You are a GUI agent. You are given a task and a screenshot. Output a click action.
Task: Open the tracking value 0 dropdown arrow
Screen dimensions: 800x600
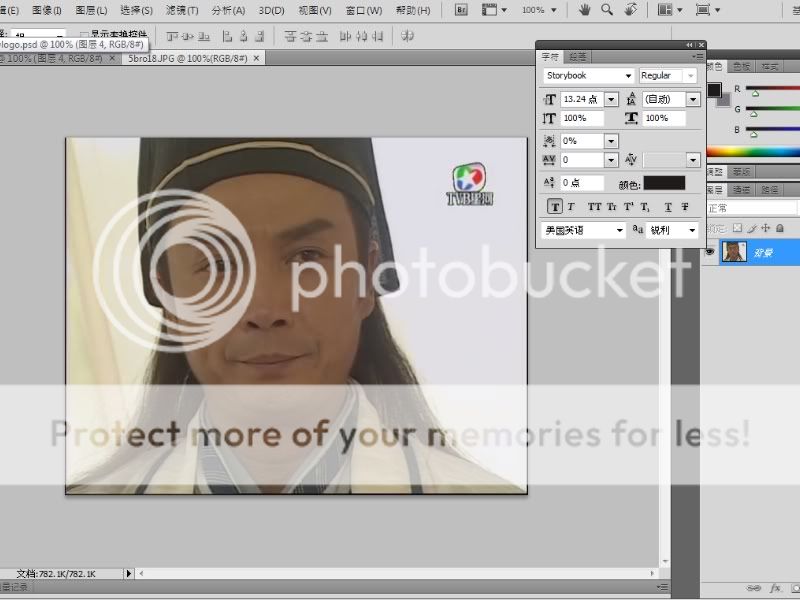[611, 160]
